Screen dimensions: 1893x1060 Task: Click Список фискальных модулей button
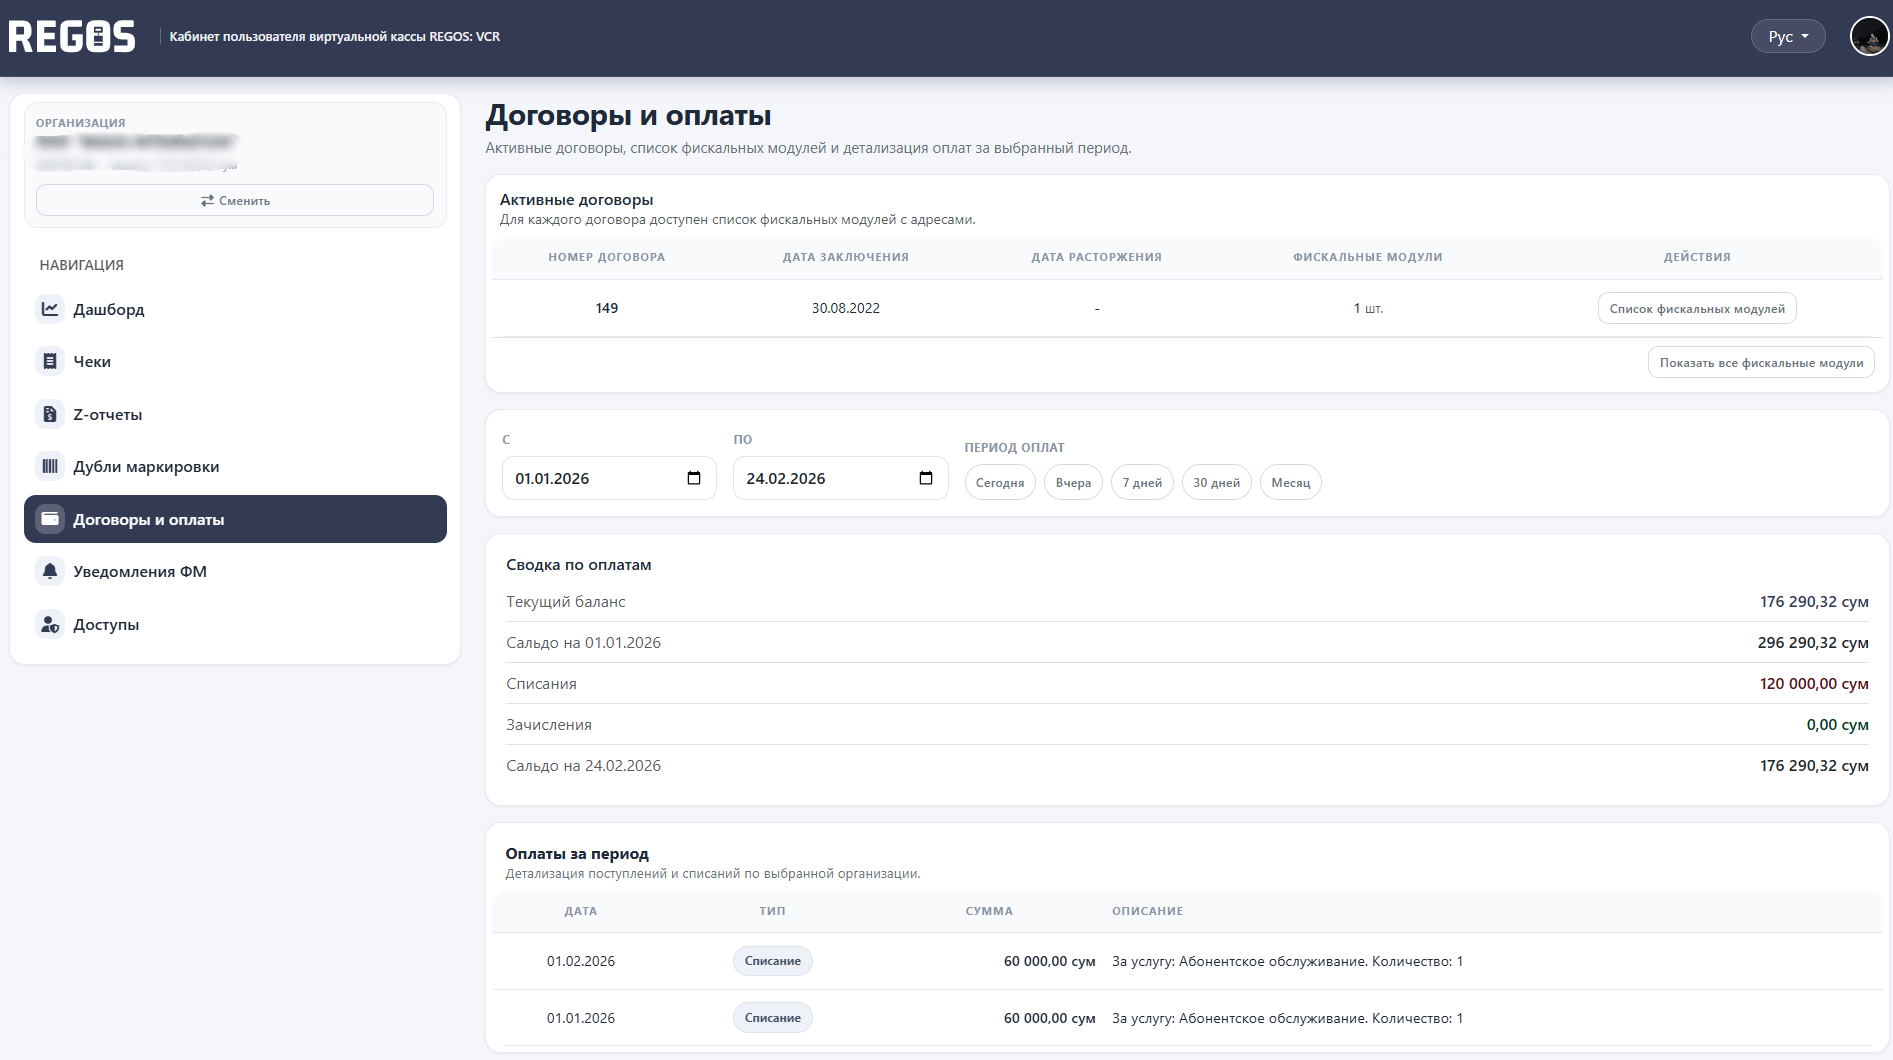pos(1696,309)
